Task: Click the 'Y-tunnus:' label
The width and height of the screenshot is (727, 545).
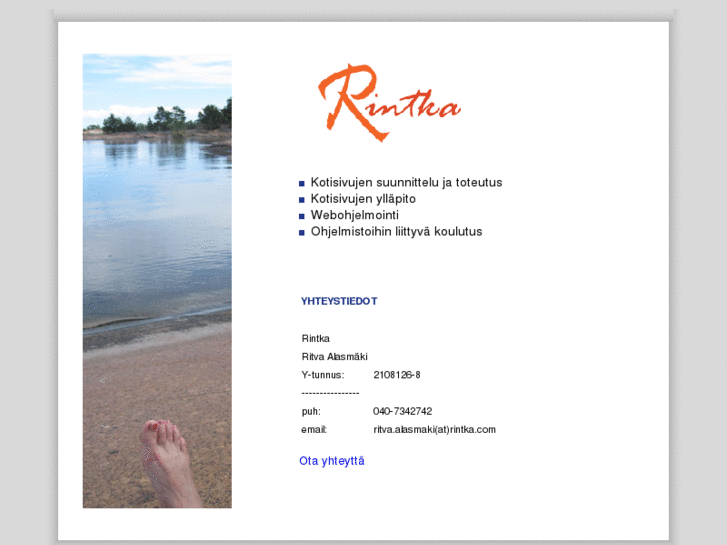Action: (323, 375)
